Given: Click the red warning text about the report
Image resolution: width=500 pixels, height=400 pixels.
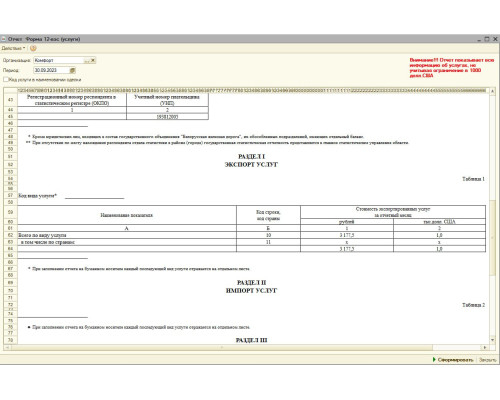Looking at the screenshot, I should 451,68.
